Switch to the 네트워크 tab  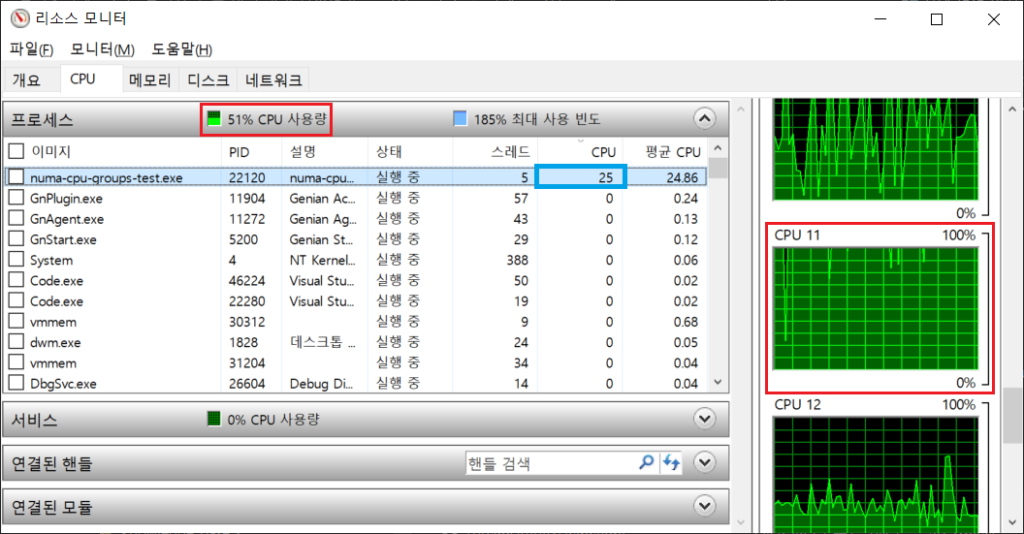273,80
